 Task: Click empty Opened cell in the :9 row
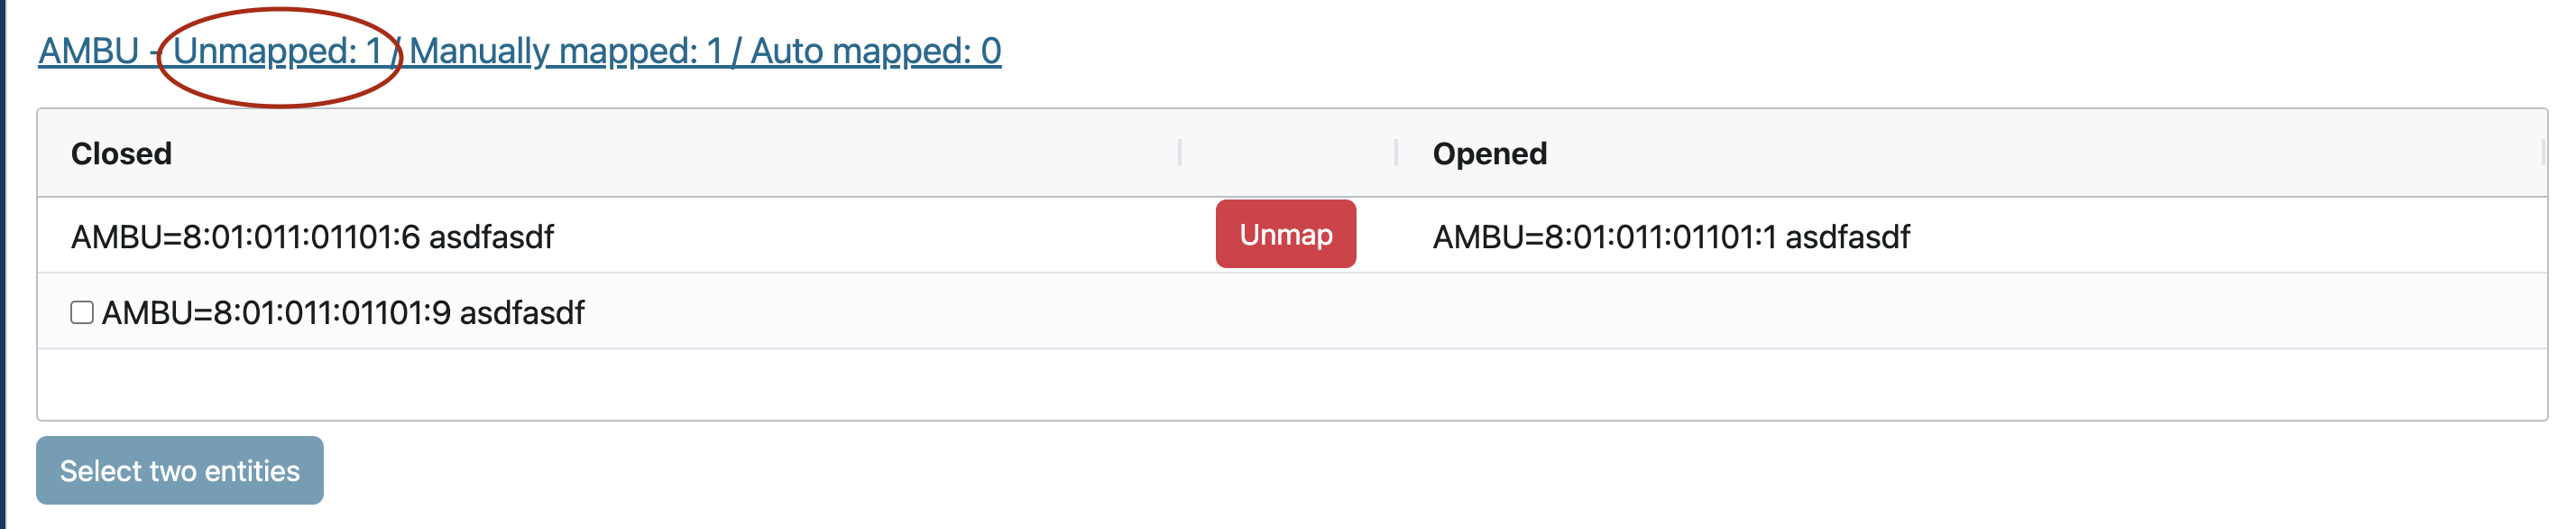coord(1900,312)
